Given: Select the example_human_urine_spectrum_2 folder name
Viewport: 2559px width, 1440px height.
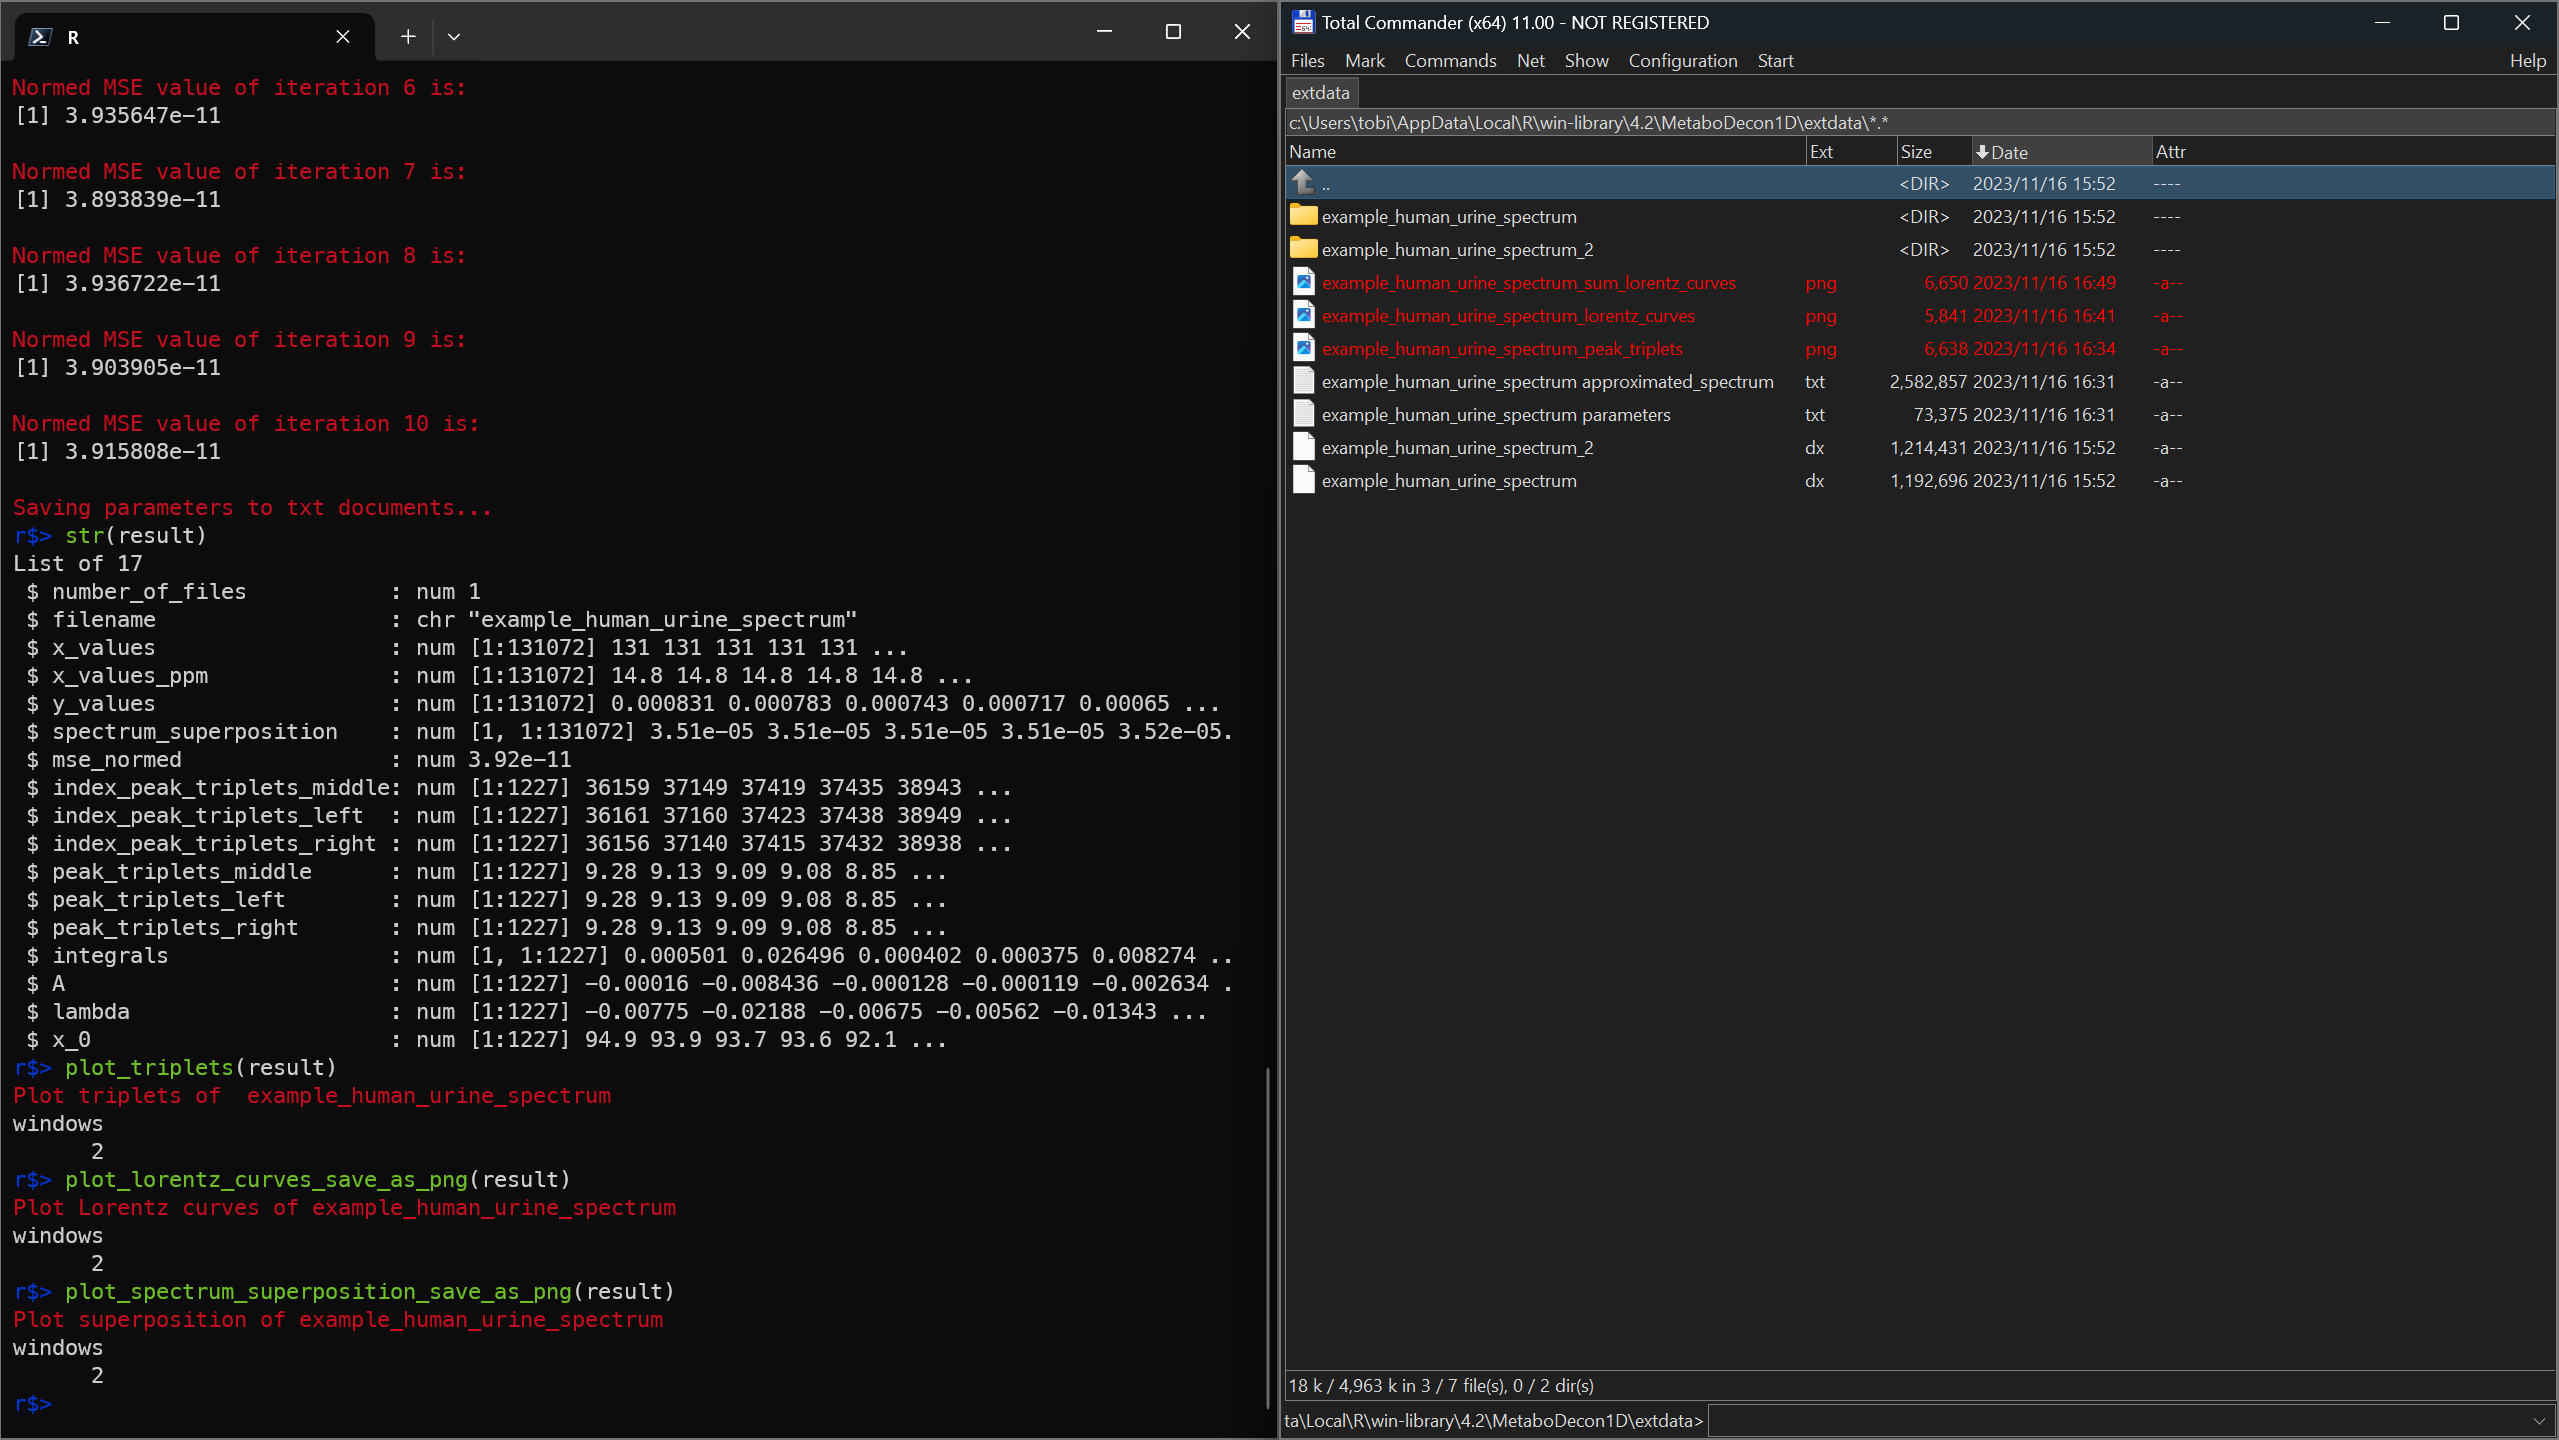Looking at the screenshot, I should [x=1457, y=250].
